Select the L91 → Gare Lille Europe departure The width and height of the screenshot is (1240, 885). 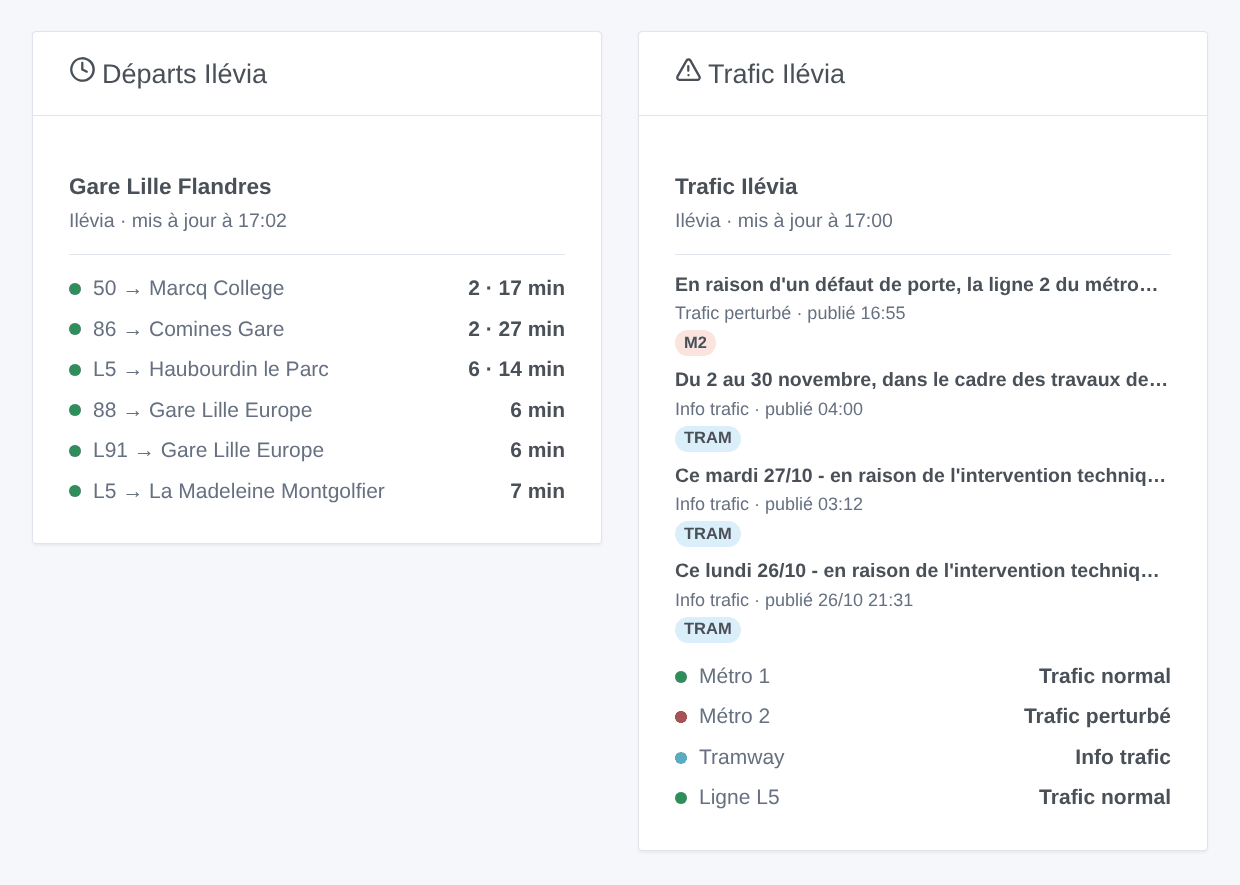point(317,451)
